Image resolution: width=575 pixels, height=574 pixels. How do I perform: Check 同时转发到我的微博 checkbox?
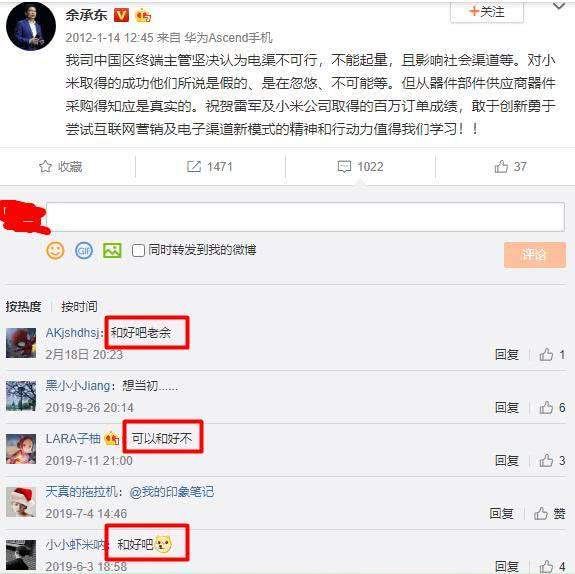[138, 251]
